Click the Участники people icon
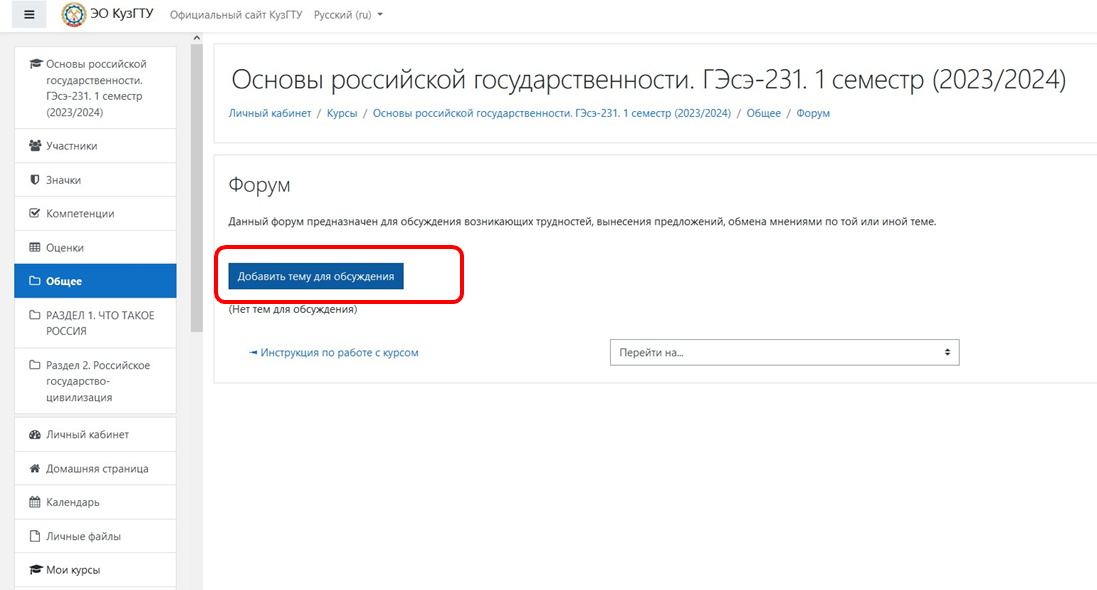 click(x=35, y=146)
